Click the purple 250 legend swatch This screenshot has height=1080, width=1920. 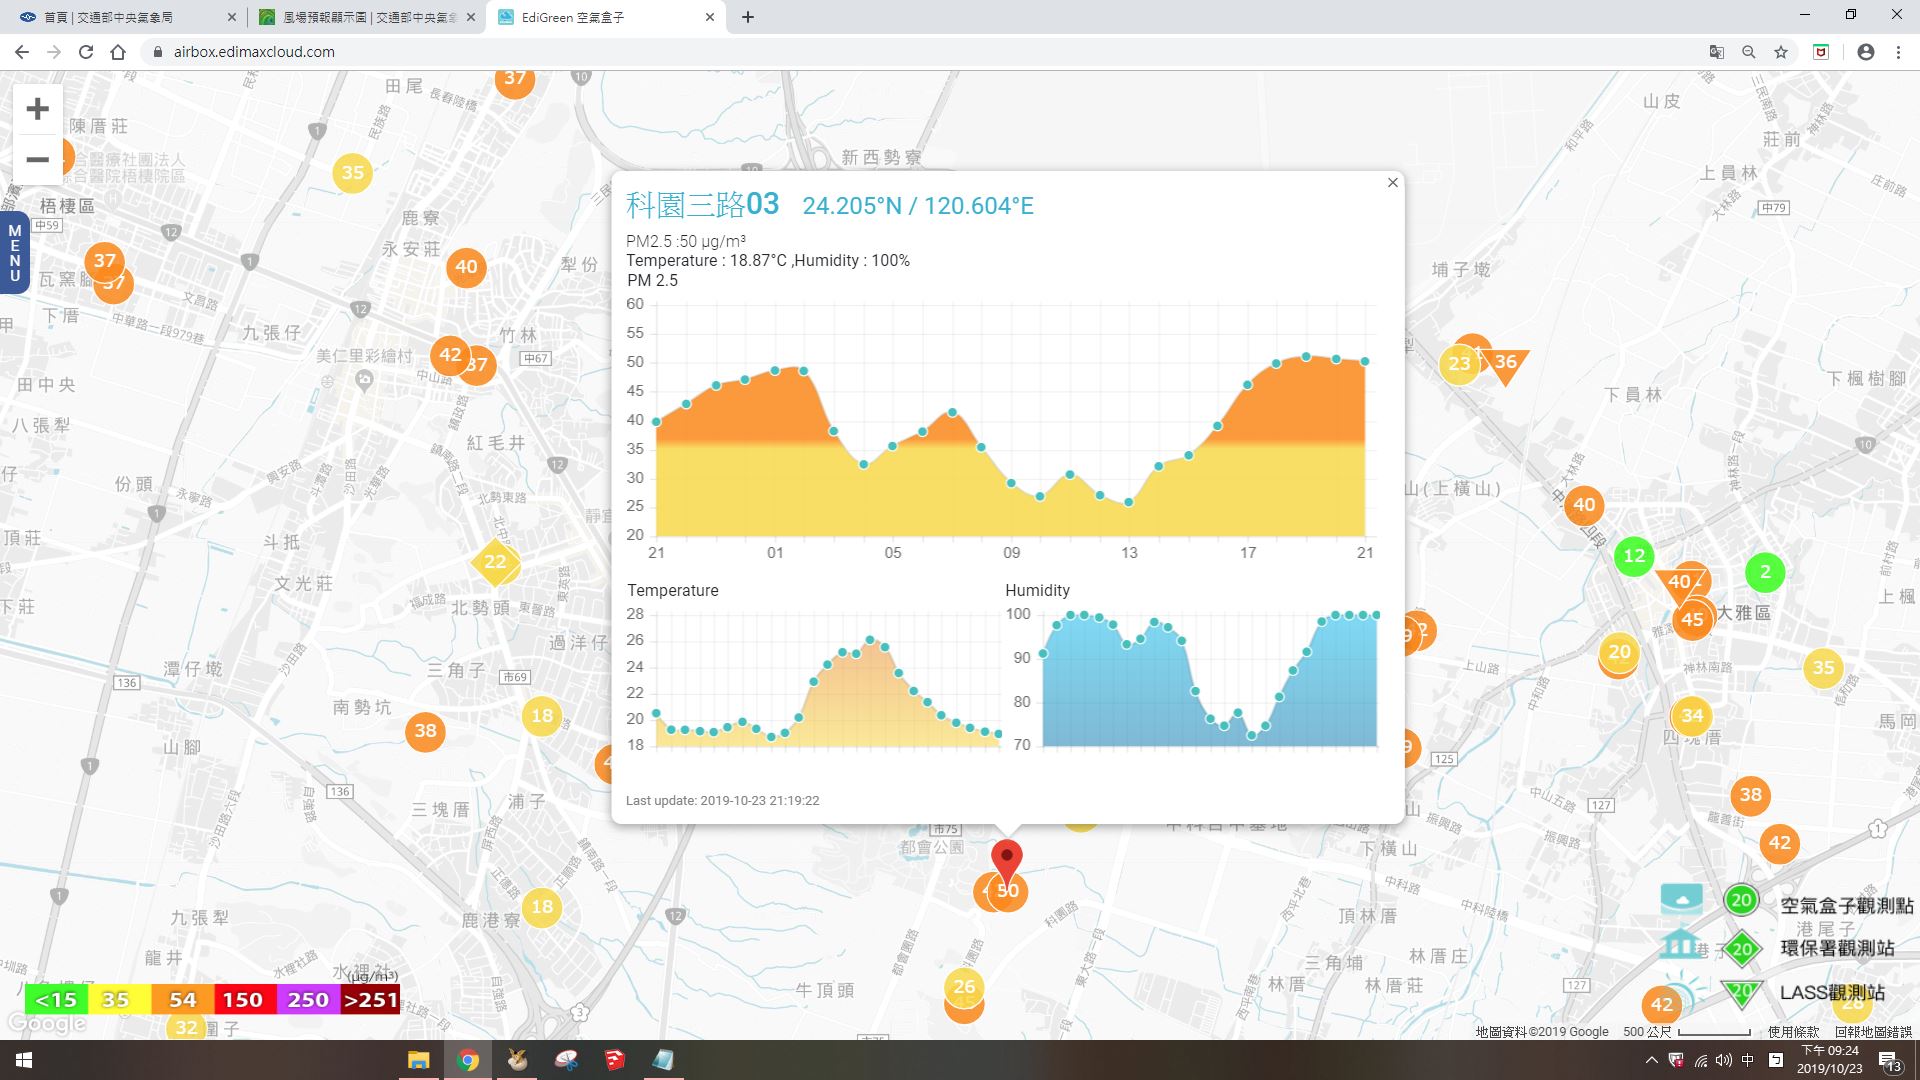tap(307, 999)
